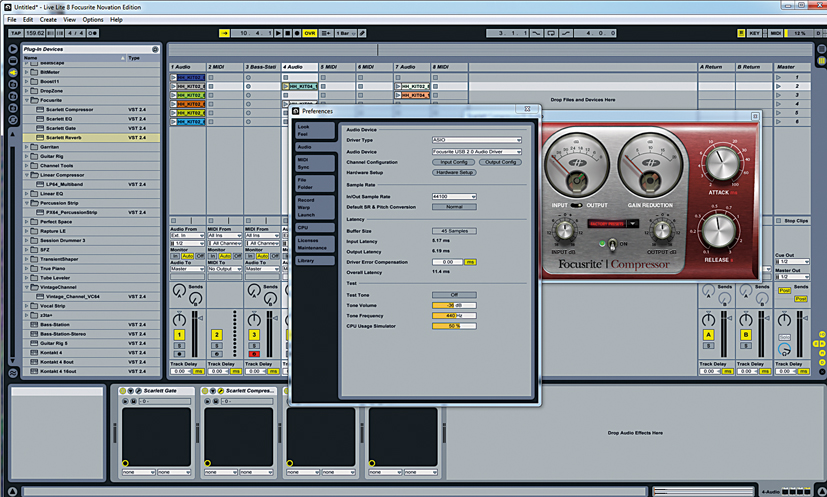Open the Live Device Browser icon
Screen dimensions: 827x497
(13, 61)
